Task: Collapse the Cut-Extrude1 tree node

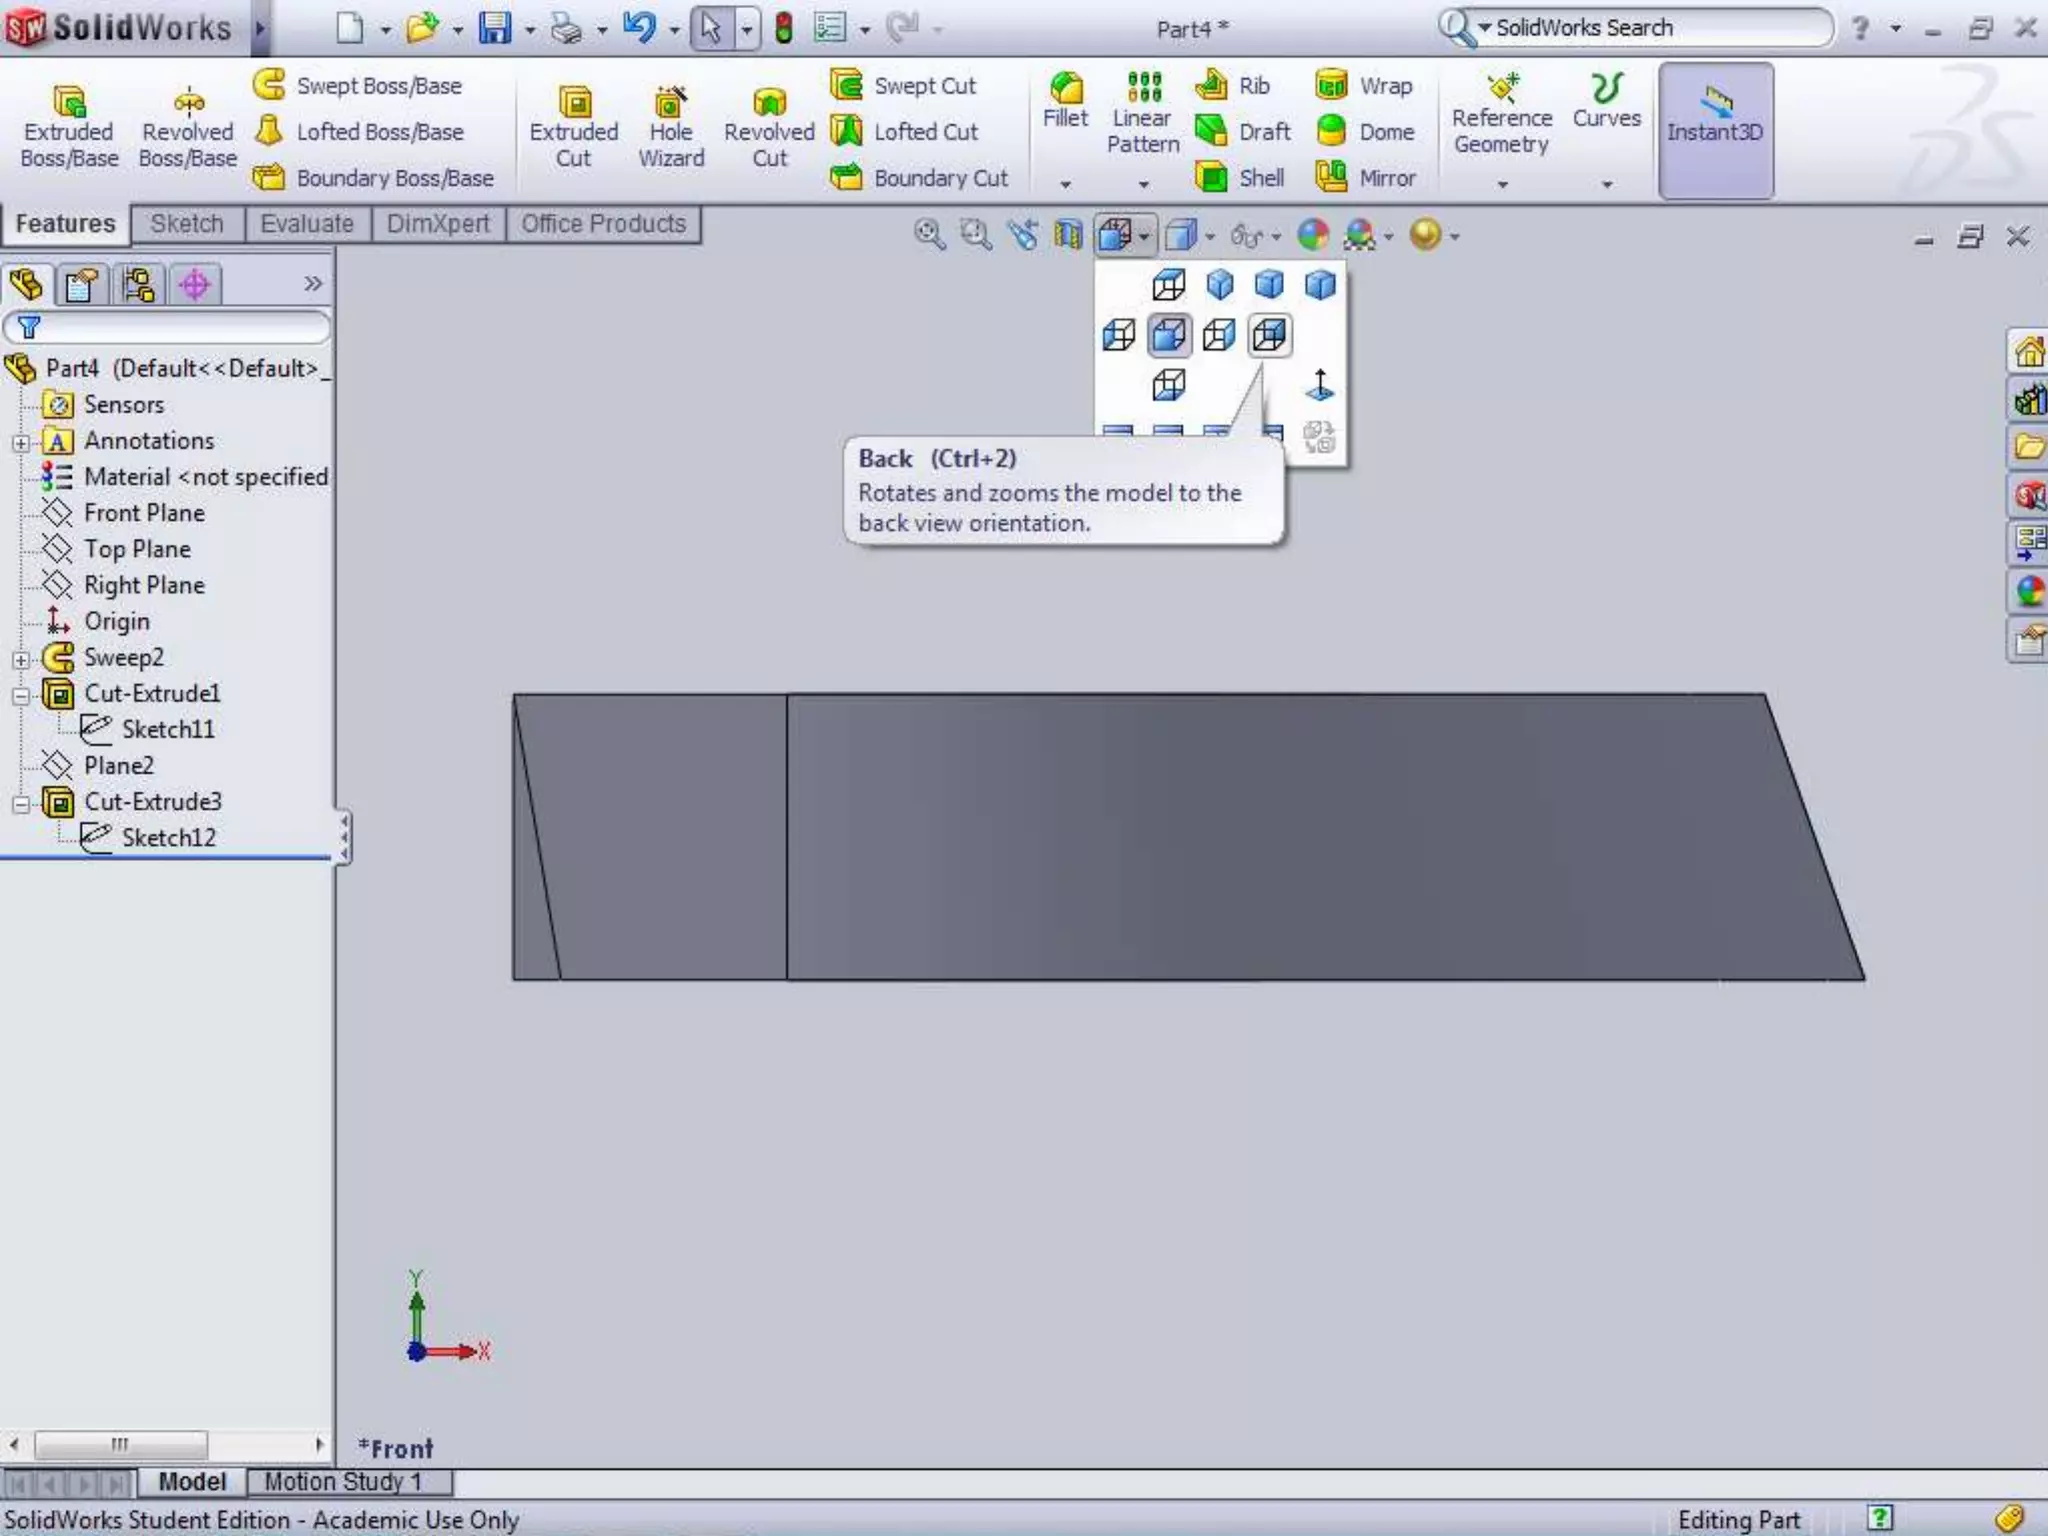Action: (x=21, y=694)
